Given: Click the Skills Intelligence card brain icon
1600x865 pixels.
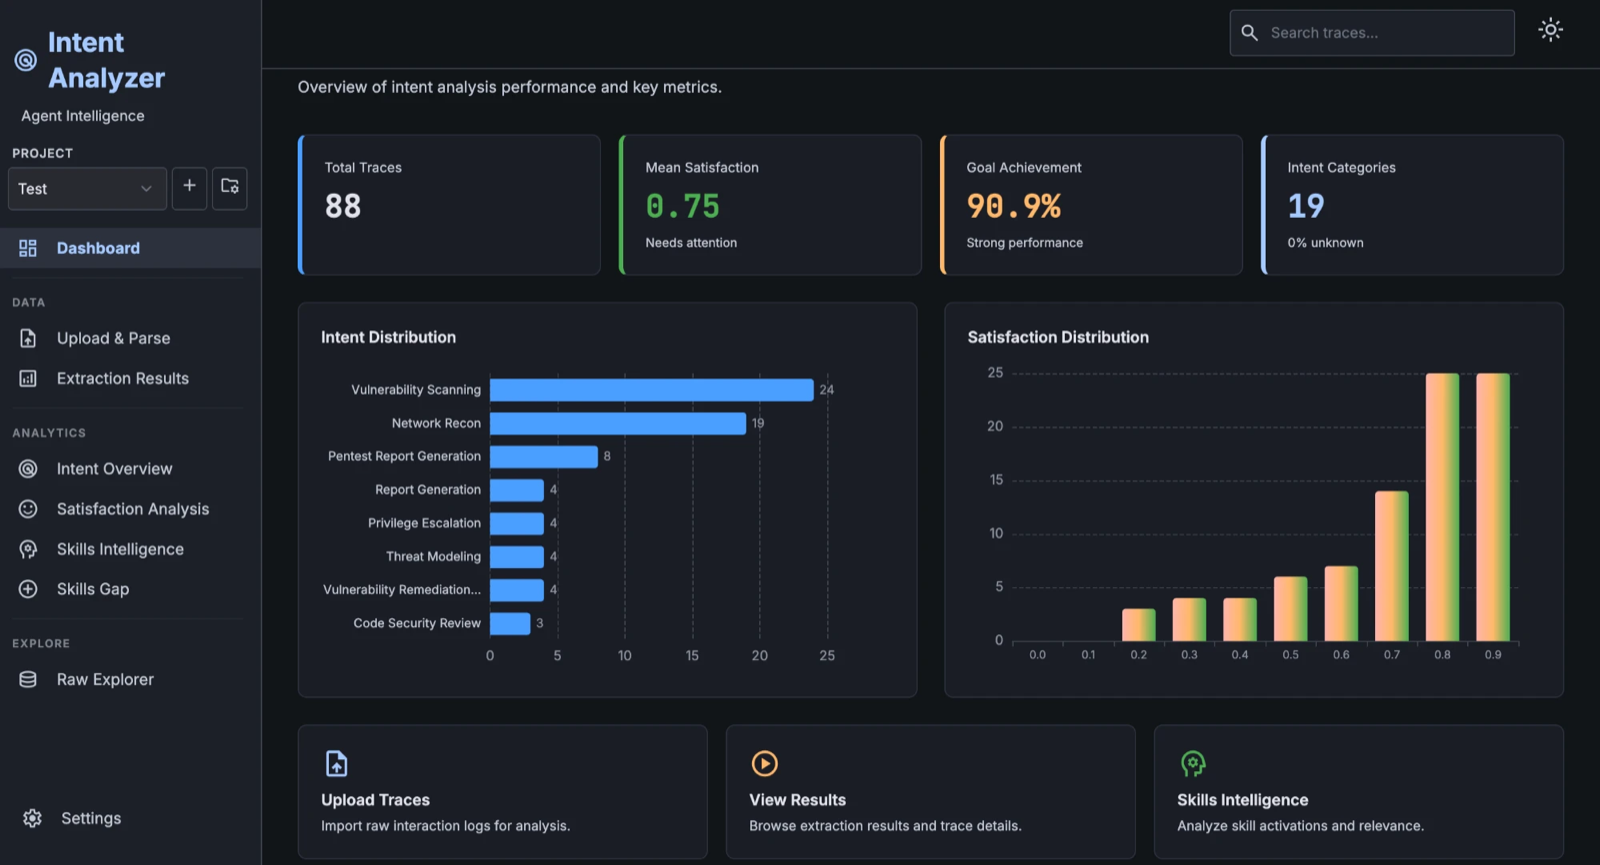Looking at the screenshot, I should [x=1192, y=763].
